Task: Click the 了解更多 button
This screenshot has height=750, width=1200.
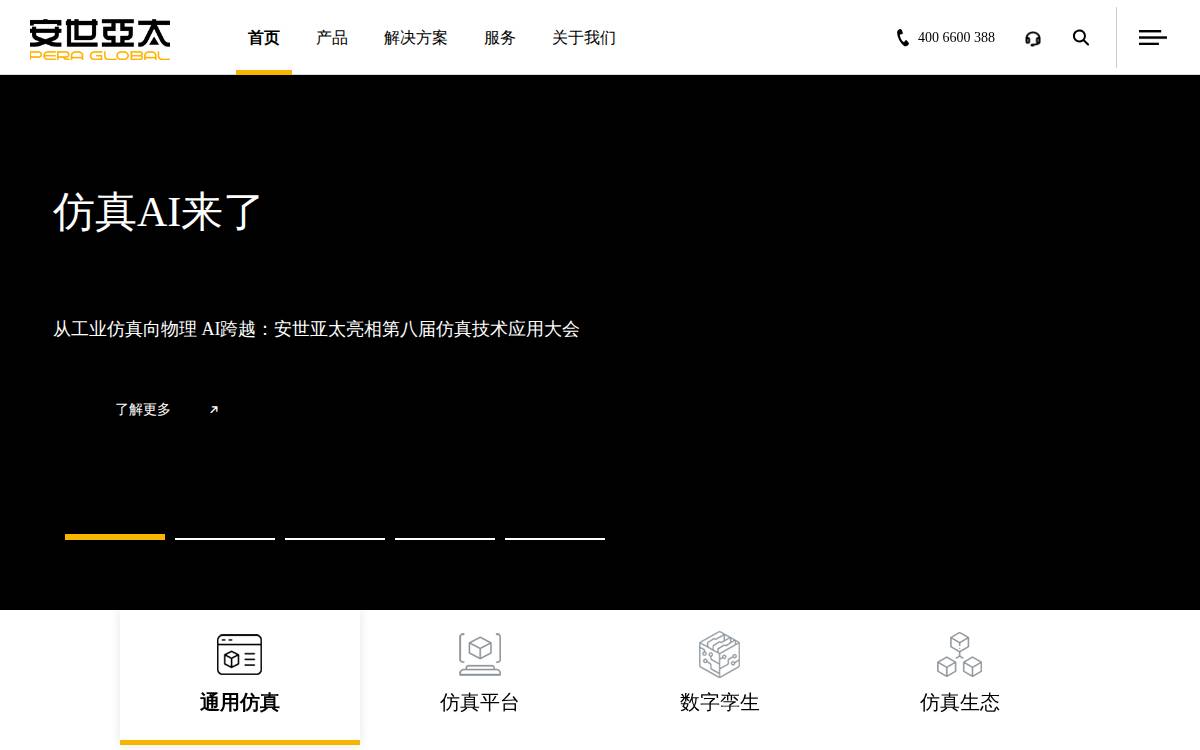Action: (143, 409)
